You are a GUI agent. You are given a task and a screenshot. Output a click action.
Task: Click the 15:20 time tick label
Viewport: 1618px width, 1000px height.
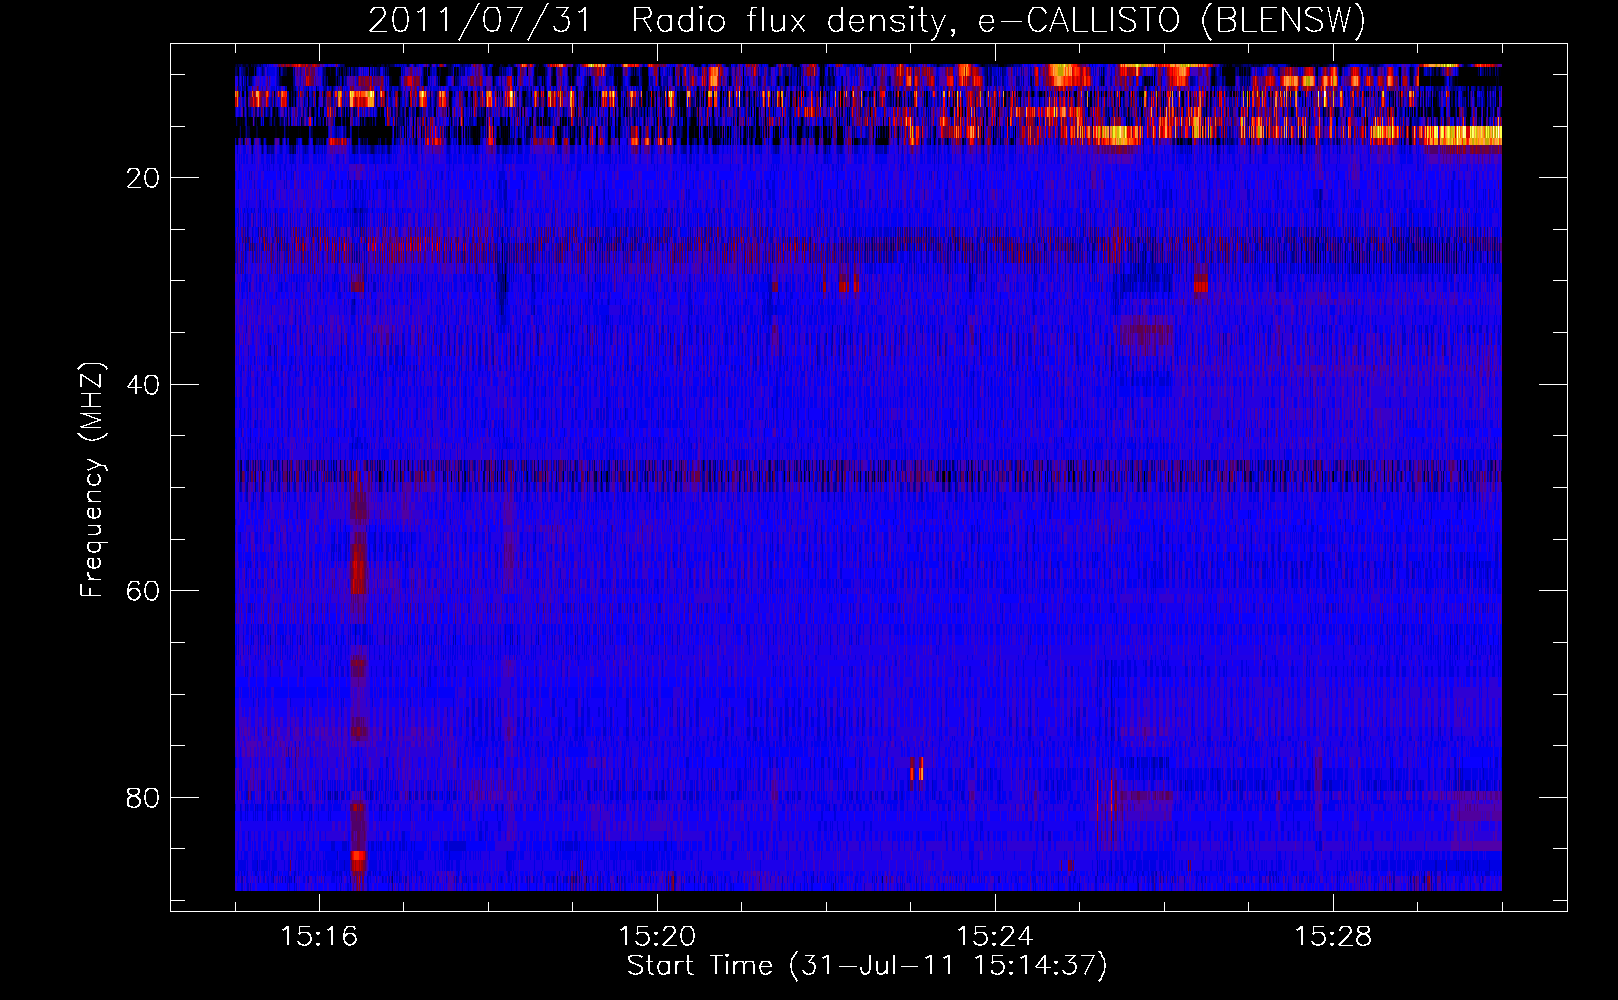coord(657,937)
